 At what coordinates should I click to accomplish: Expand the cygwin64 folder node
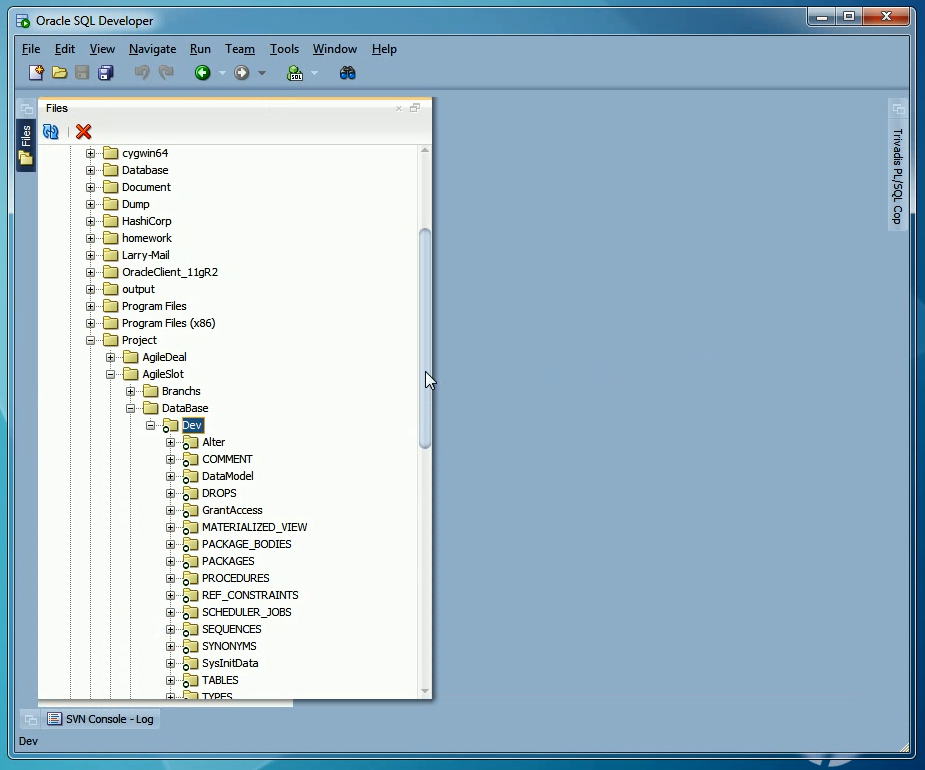pyautogui.click(x=90, y=153)
